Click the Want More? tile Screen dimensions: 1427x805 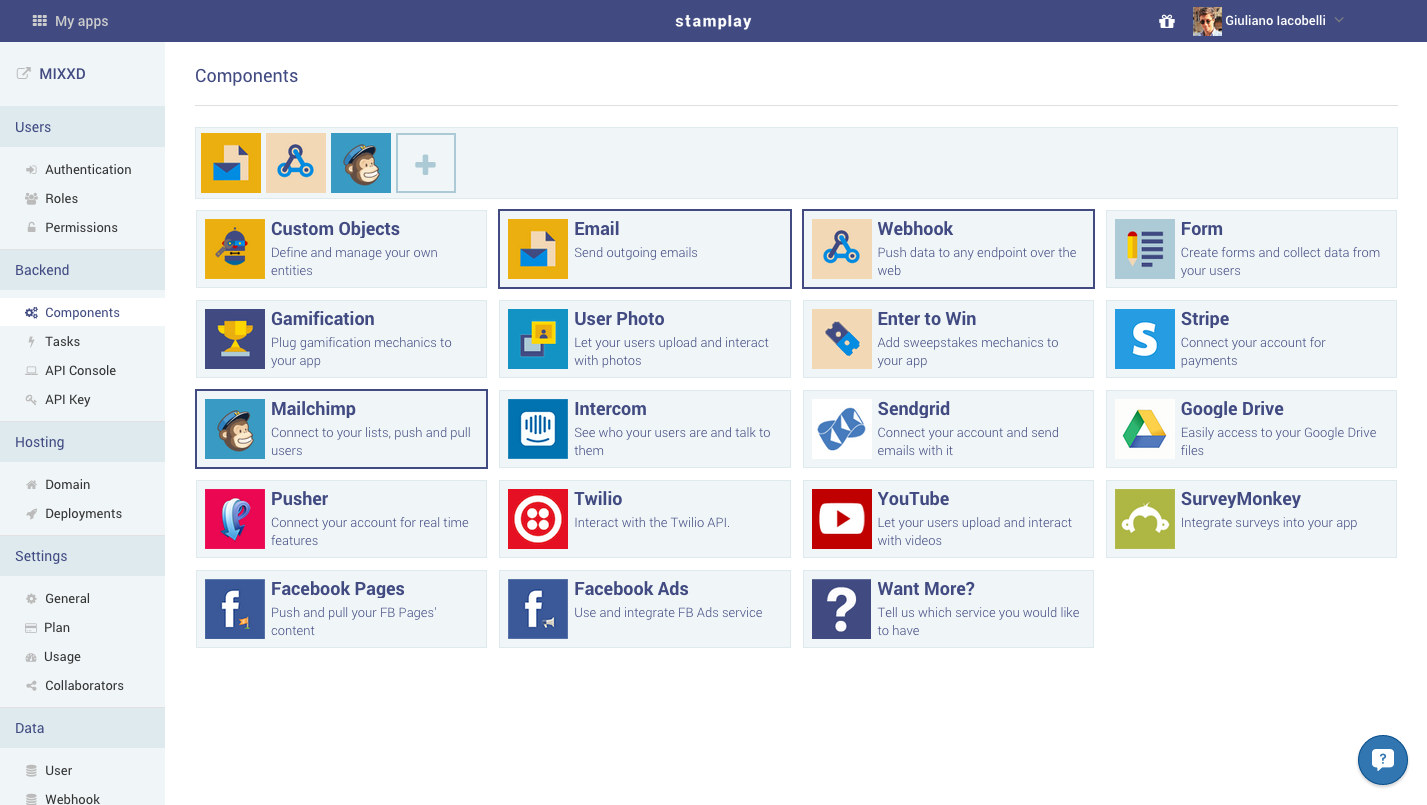point(948,609)
